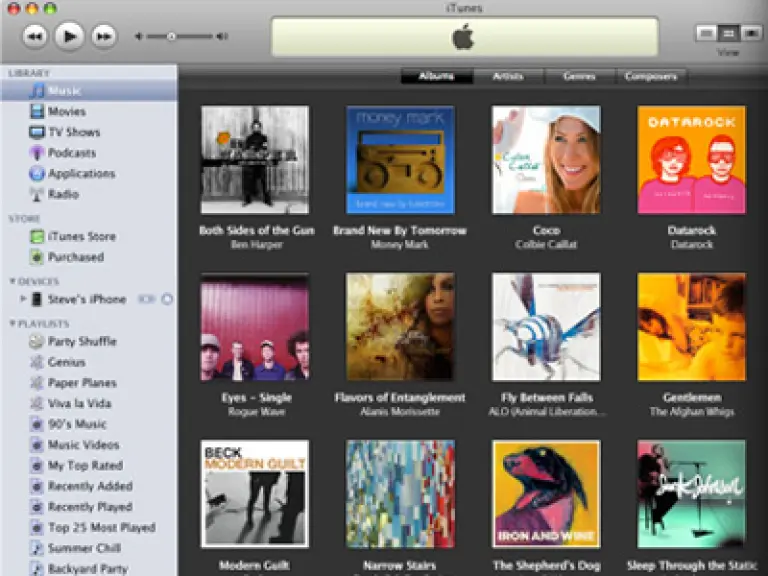Open the Movies library icon
This screenshot has width=768, height=576.
(37, 112)
